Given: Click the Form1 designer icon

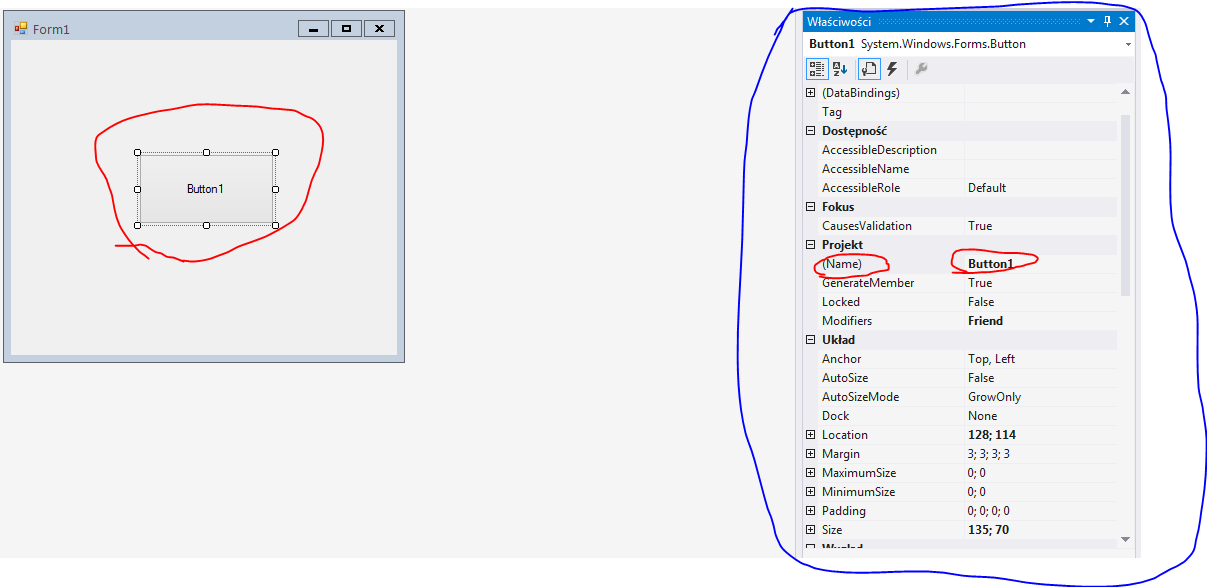Looking at the screenshot, I should coord(21,28).
